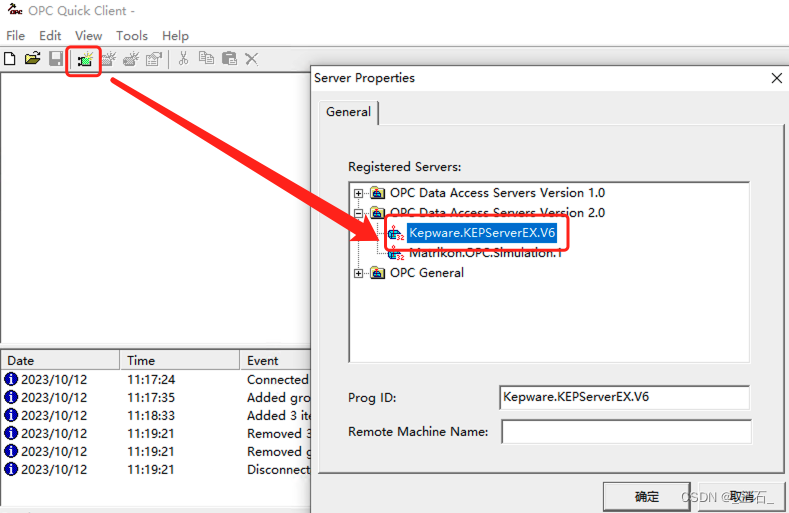Click folder icon of Version 1.0 servers
The height and width of the screenshot is (513, 789).
pos(378,193)
